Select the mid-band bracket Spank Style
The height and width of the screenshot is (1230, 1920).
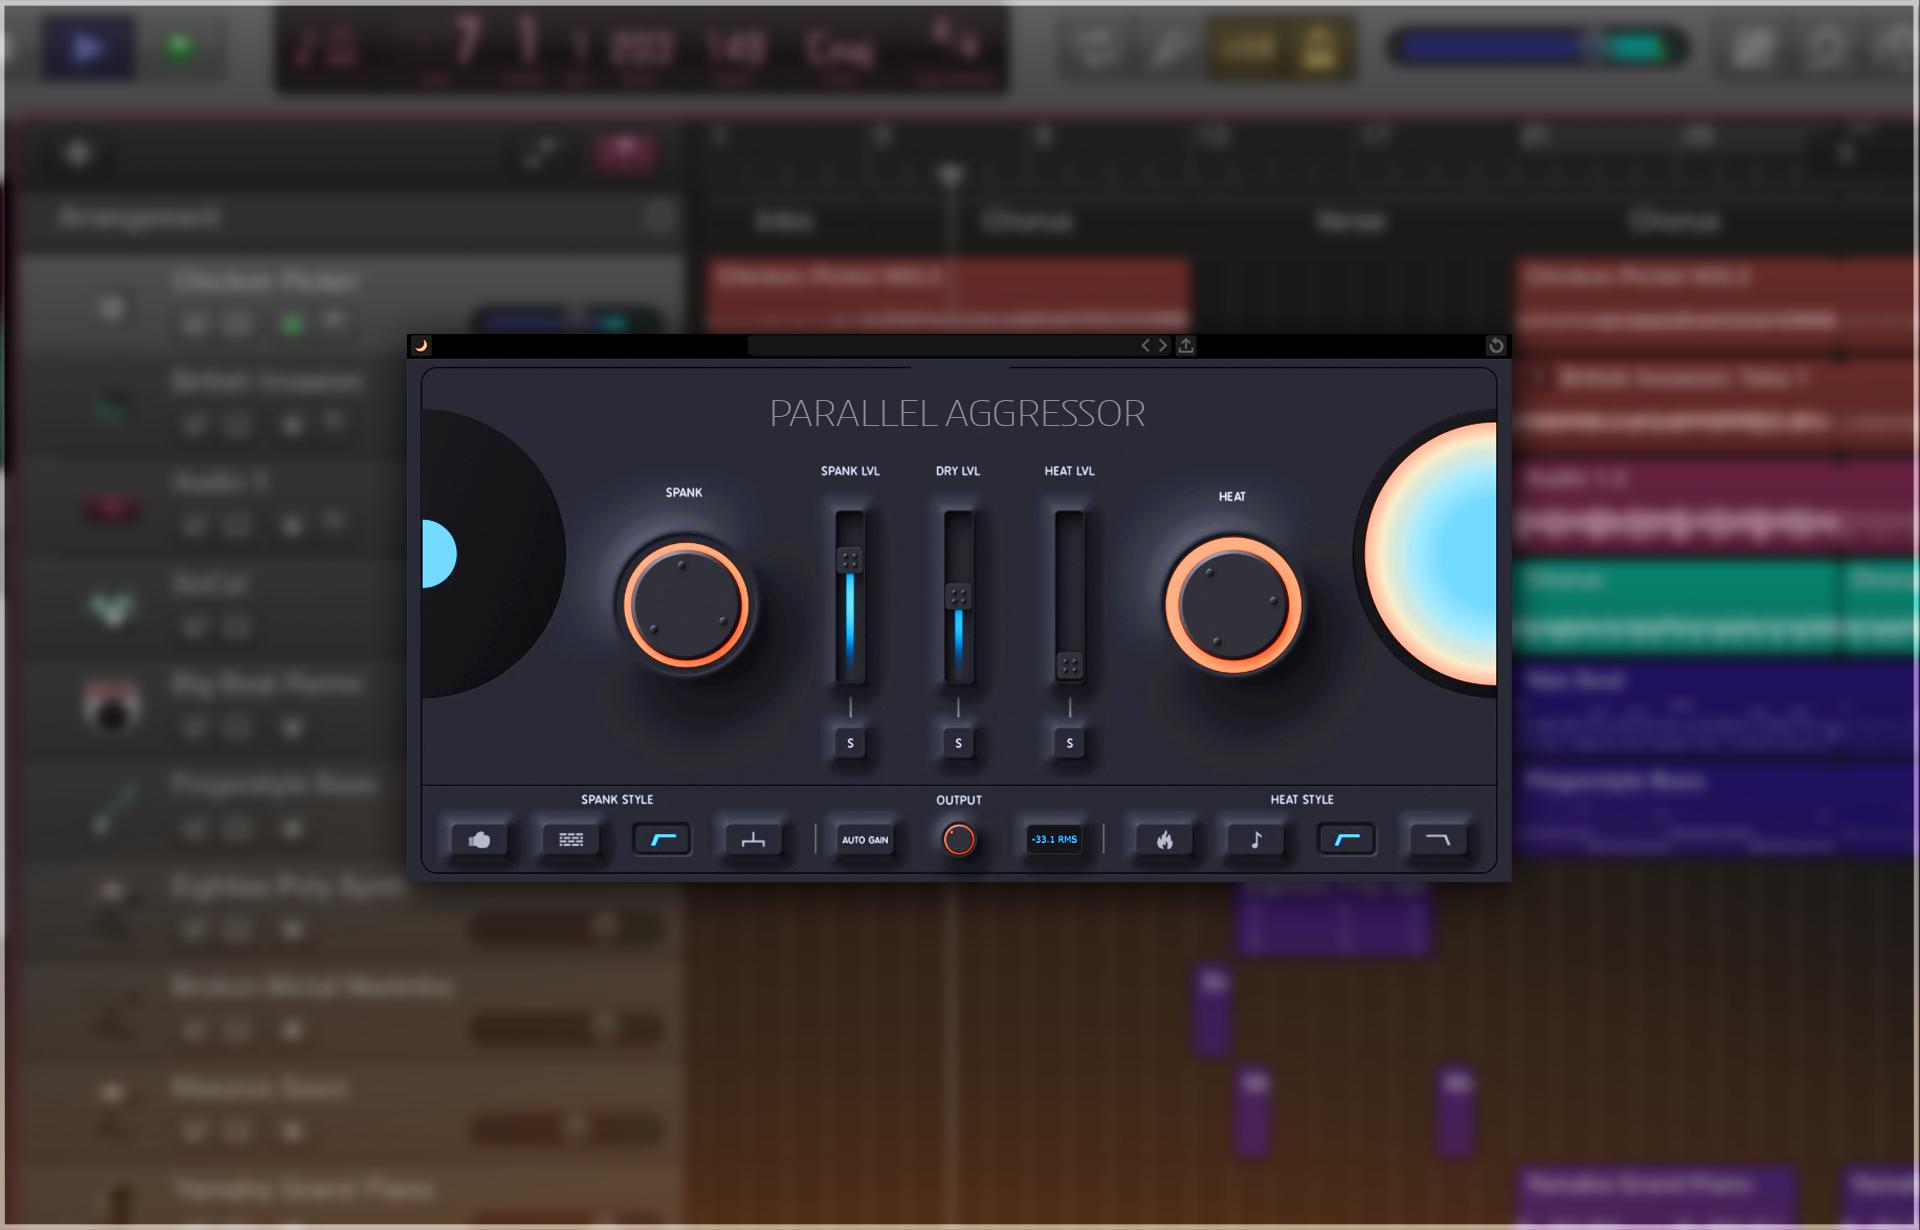point(753,840)
